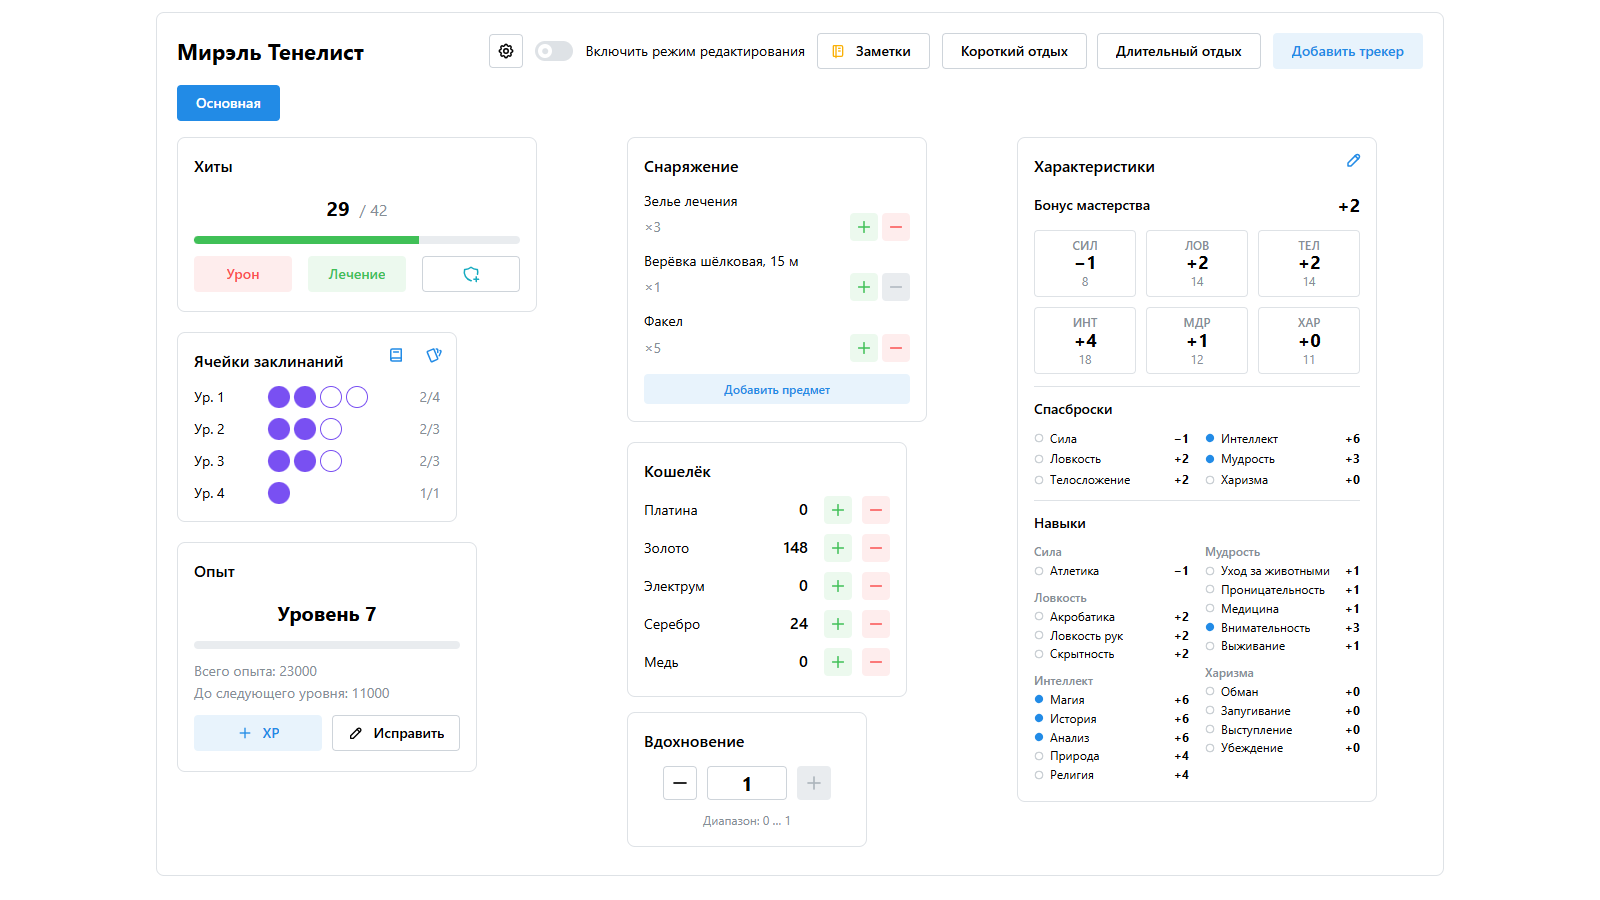Toggle Сила saving throw proficiency
Screen dimensions: 1600x900
(x=1039, y=438)
